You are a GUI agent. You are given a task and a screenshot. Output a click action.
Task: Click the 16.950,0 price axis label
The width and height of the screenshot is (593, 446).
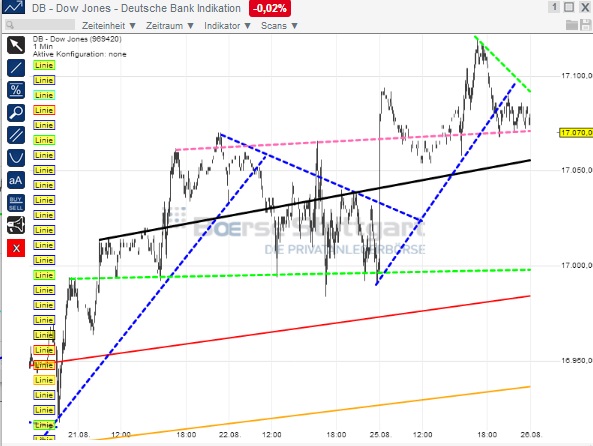click(x=576, y=361)
